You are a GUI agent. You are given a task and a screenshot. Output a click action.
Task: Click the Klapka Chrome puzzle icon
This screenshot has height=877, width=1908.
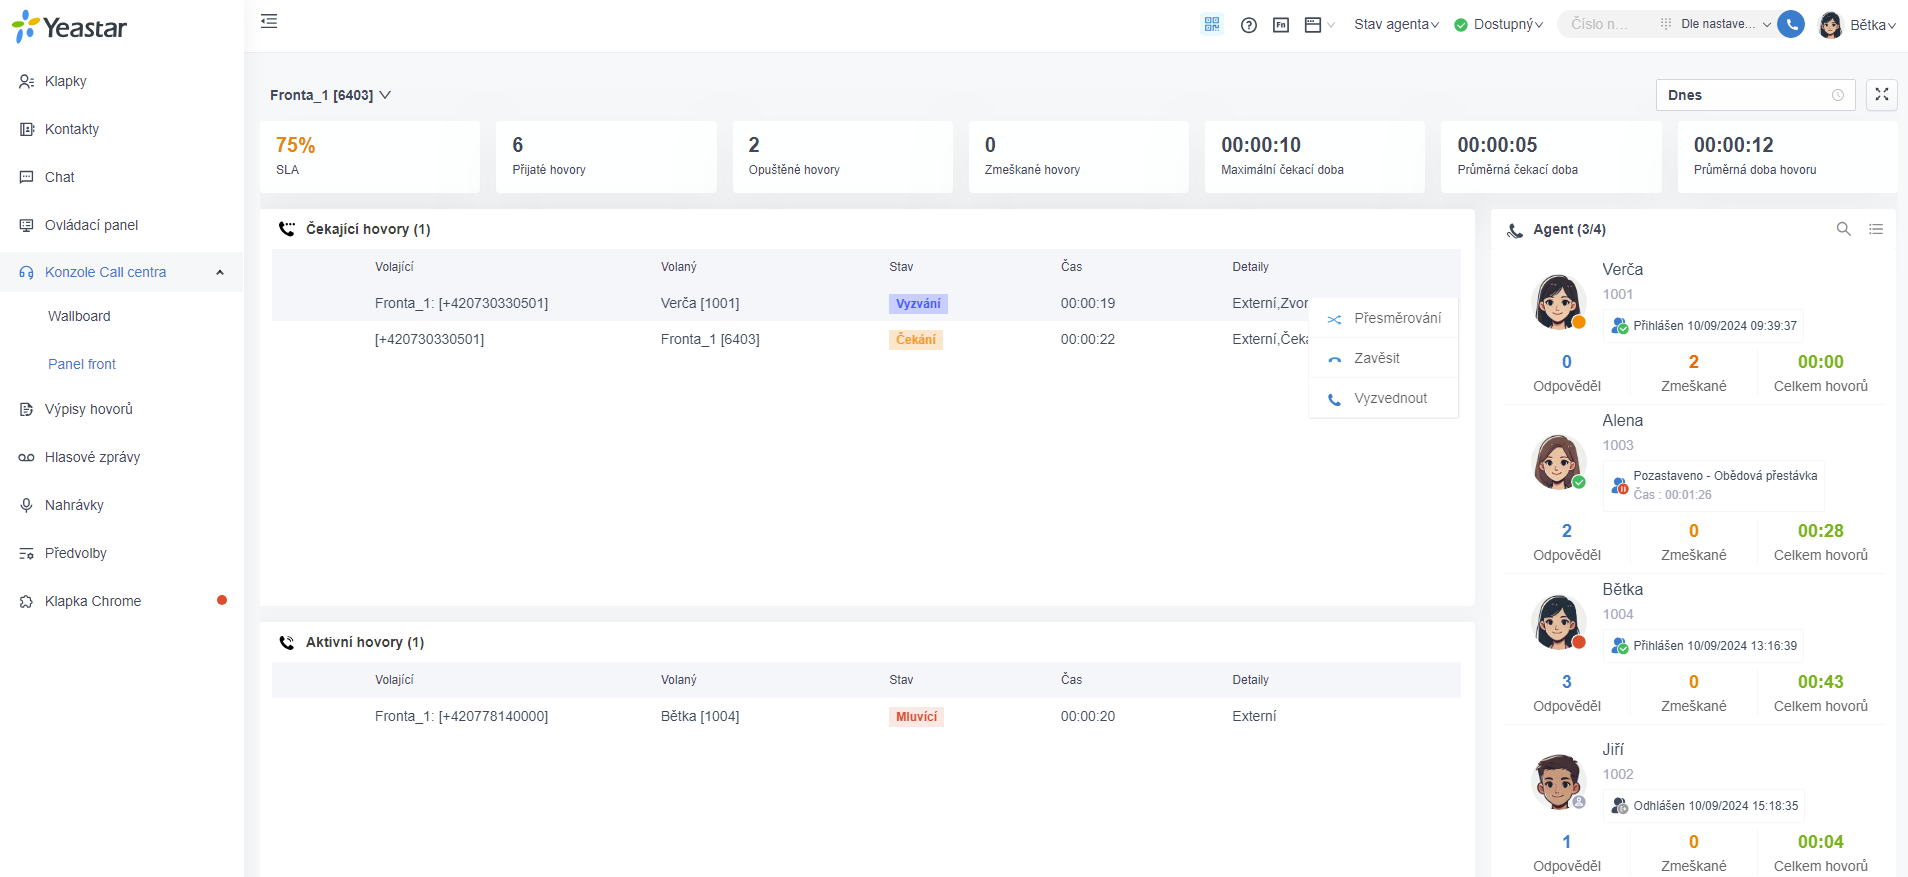pyautogui.click(x=27, y=601)
